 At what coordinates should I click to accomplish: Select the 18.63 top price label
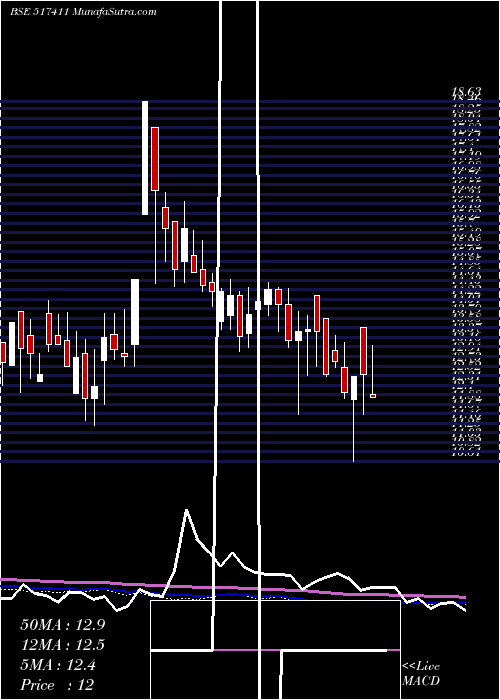point(467,94)
